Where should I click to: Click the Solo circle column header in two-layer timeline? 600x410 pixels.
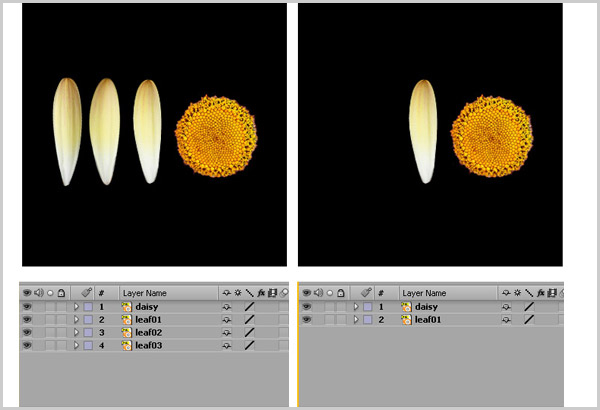pos(330,293)
